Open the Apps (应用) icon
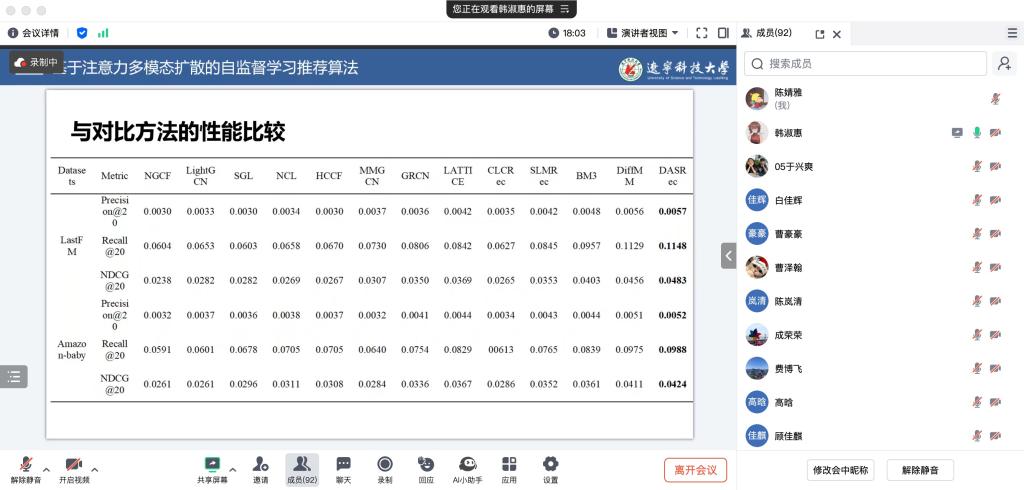Screen dimensions: 1024x490 click(509, 469)
